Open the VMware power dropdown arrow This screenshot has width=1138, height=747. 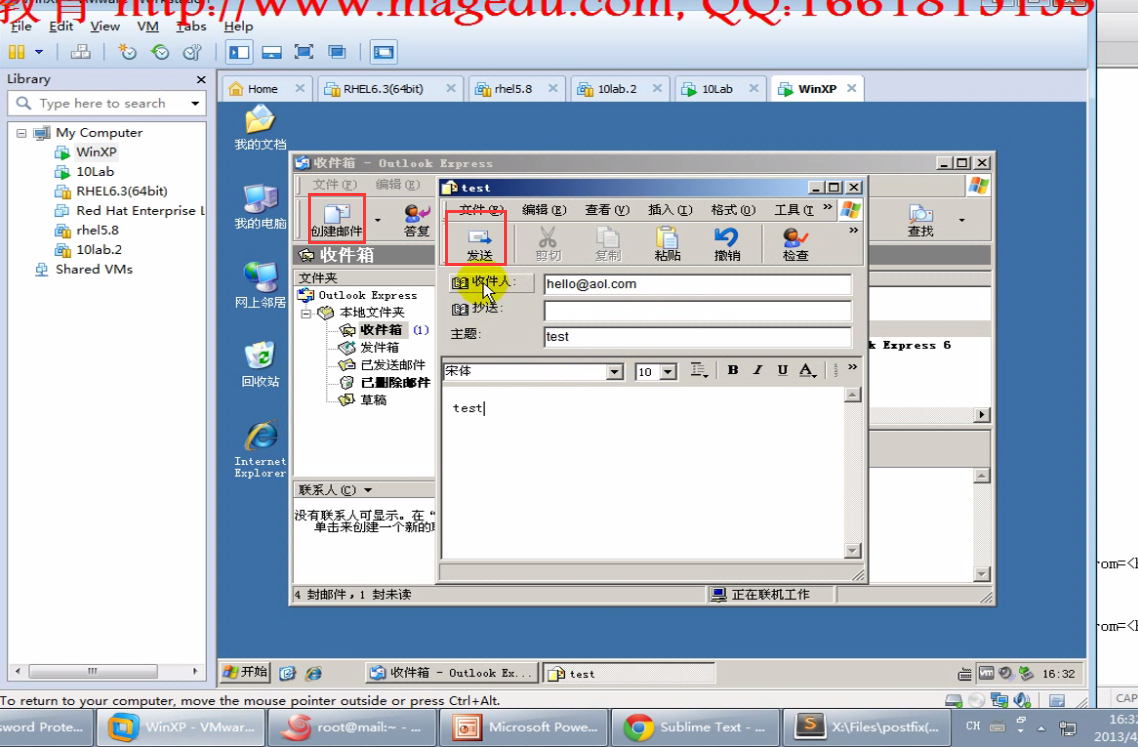[x=38, y=52]
